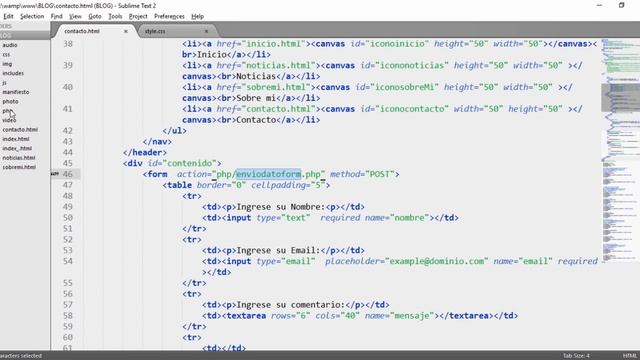Click the "mensaje" name value
640x360 pixels.
pyautogui.click(x=412, y=316)
